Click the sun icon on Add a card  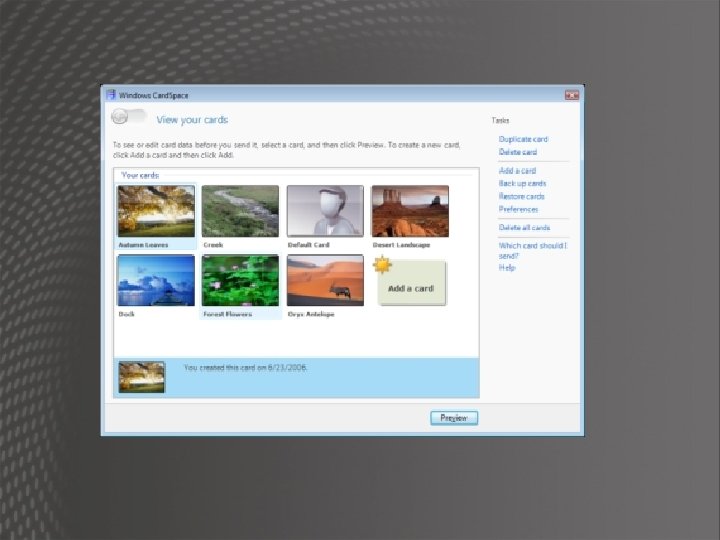point(382,265)
